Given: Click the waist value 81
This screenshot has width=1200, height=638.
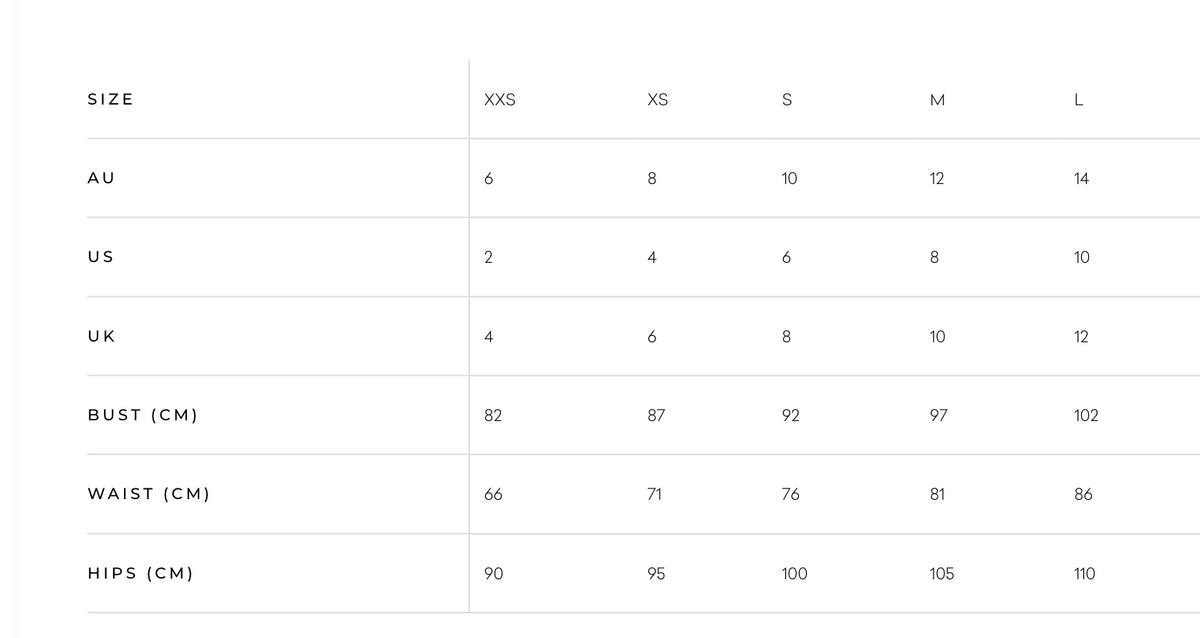Looking at the screenshot, I should 937,495.
